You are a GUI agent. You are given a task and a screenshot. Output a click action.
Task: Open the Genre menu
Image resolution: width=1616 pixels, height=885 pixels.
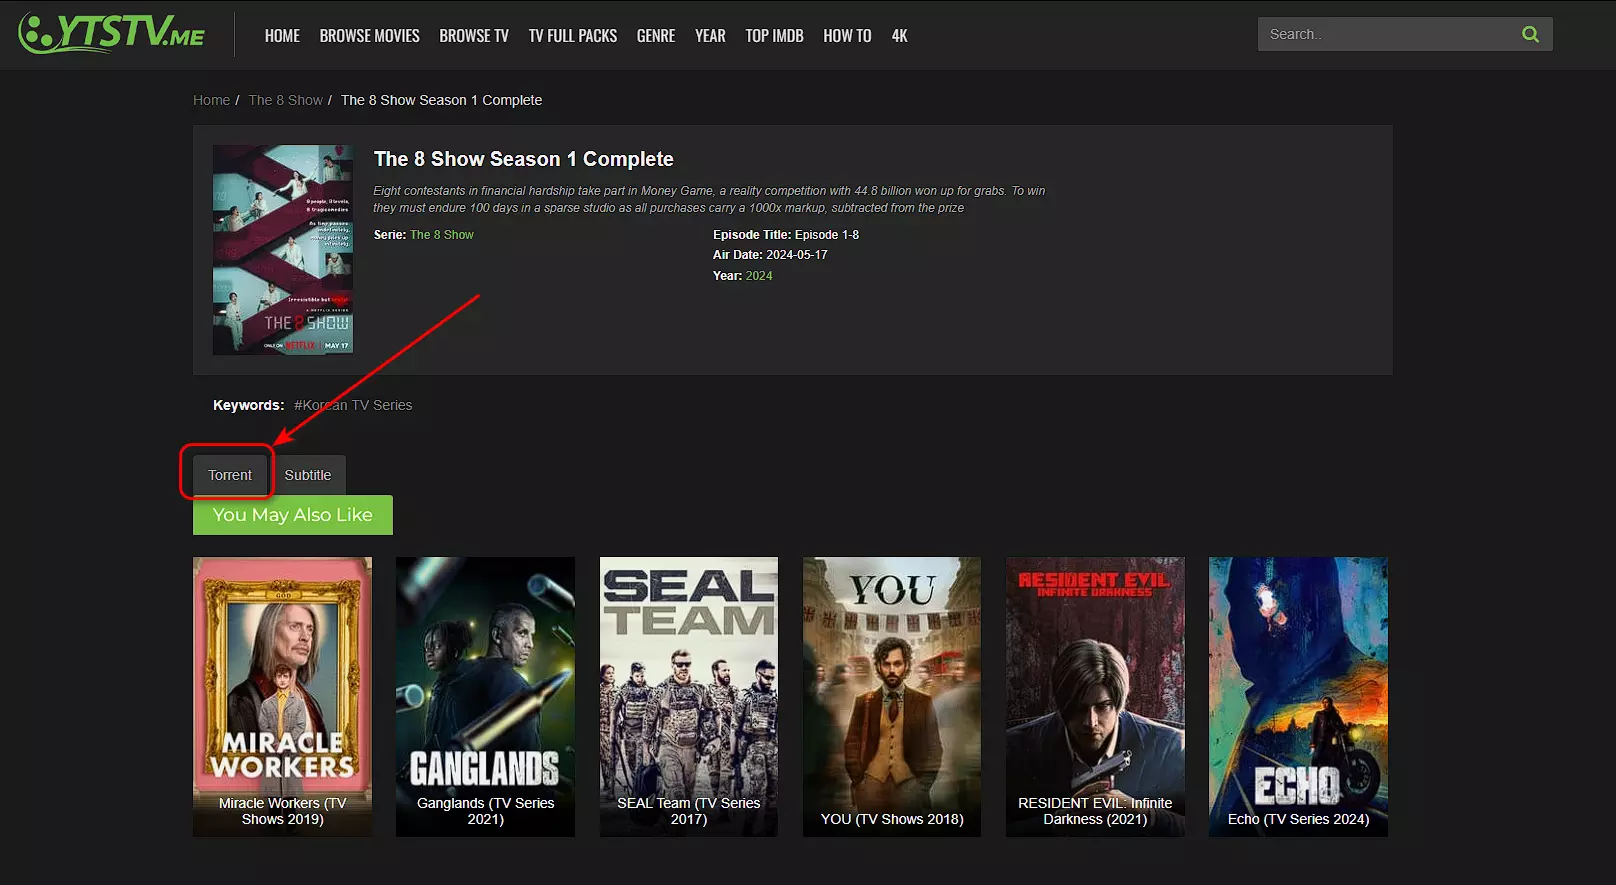(656, 36)
